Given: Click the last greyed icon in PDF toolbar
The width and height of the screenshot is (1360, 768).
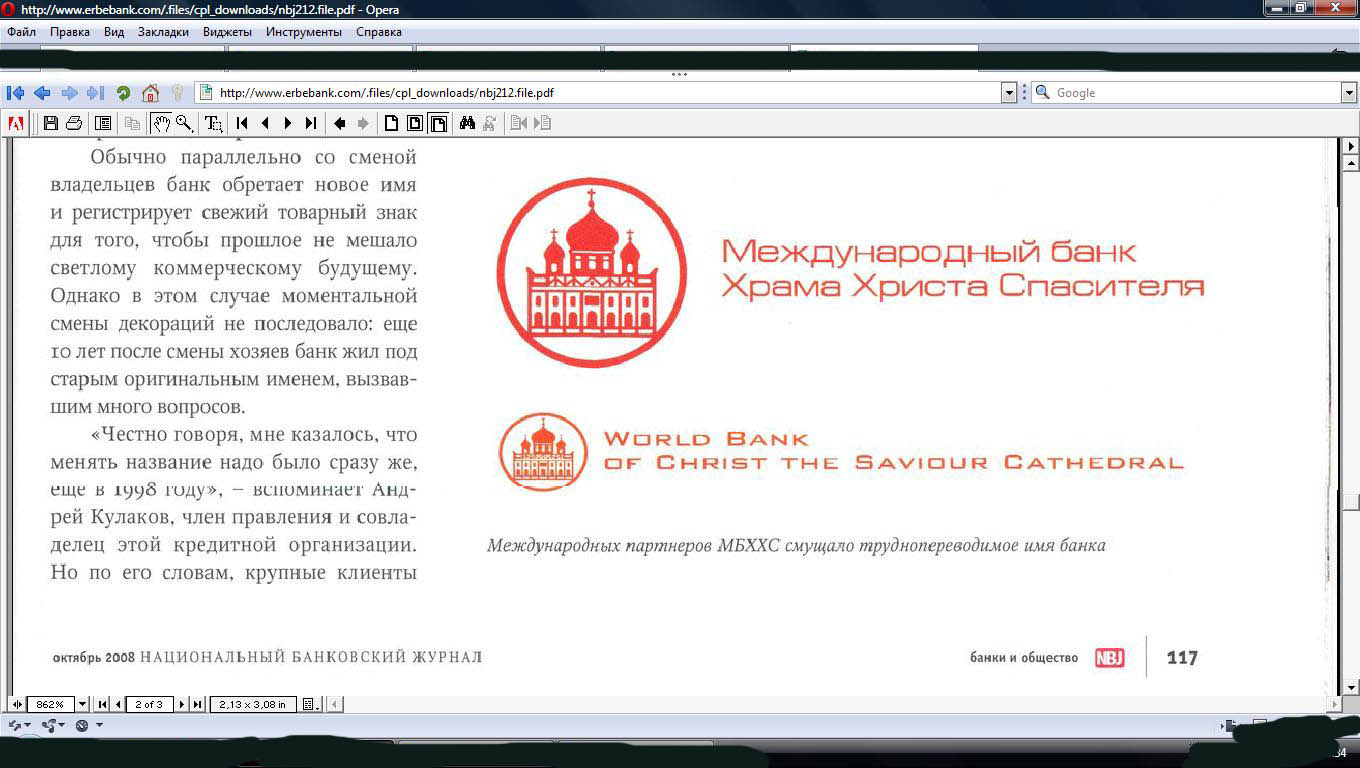Looking at the screenshot, I should (x=542, y=123).
